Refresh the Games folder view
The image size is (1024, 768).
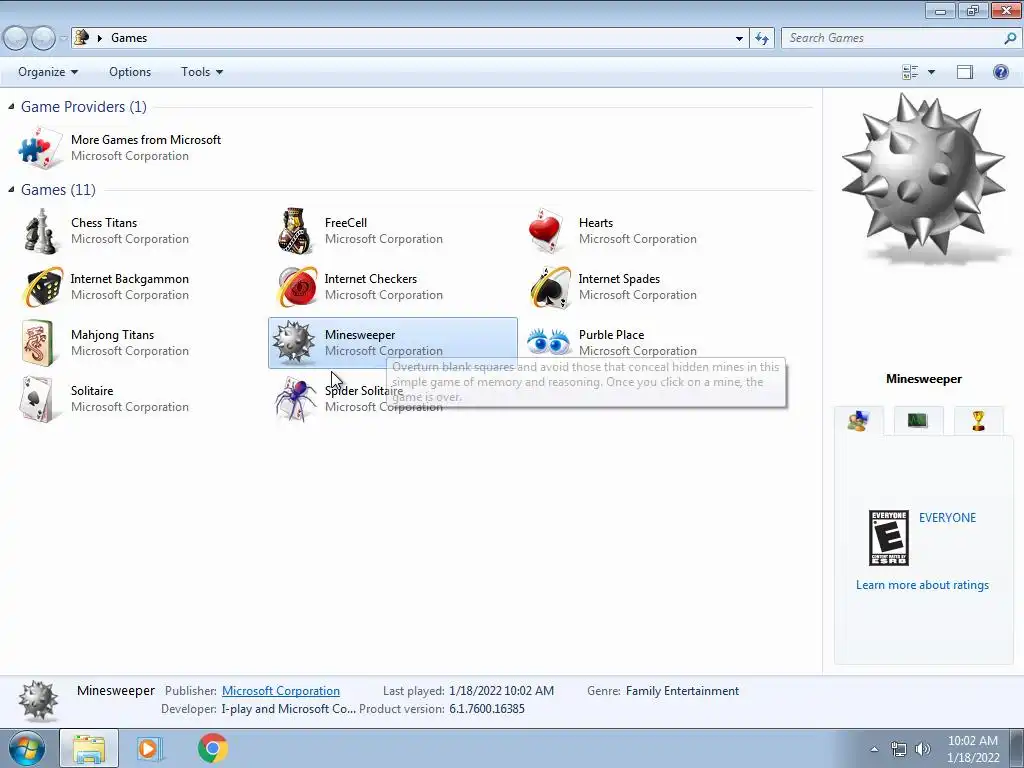(x=762, y=38)
